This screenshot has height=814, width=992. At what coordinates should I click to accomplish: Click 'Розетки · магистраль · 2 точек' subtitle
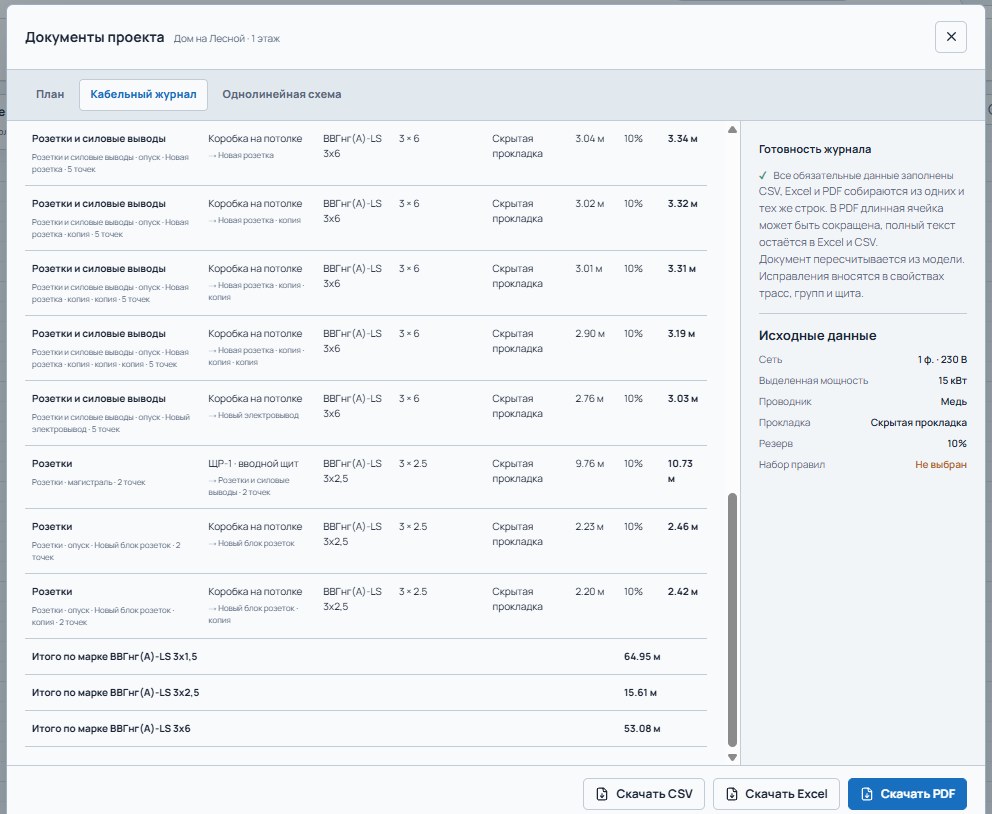[x=89, y=482]
